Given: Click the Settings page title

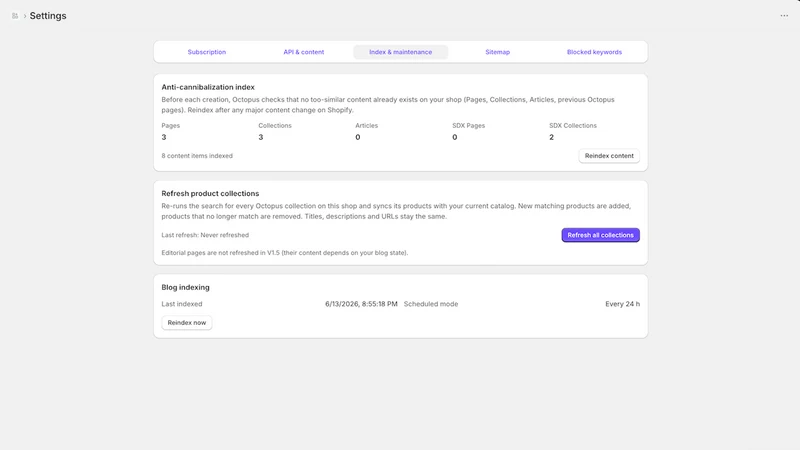Looking at the screenshot, I should [x=48, y=16].
